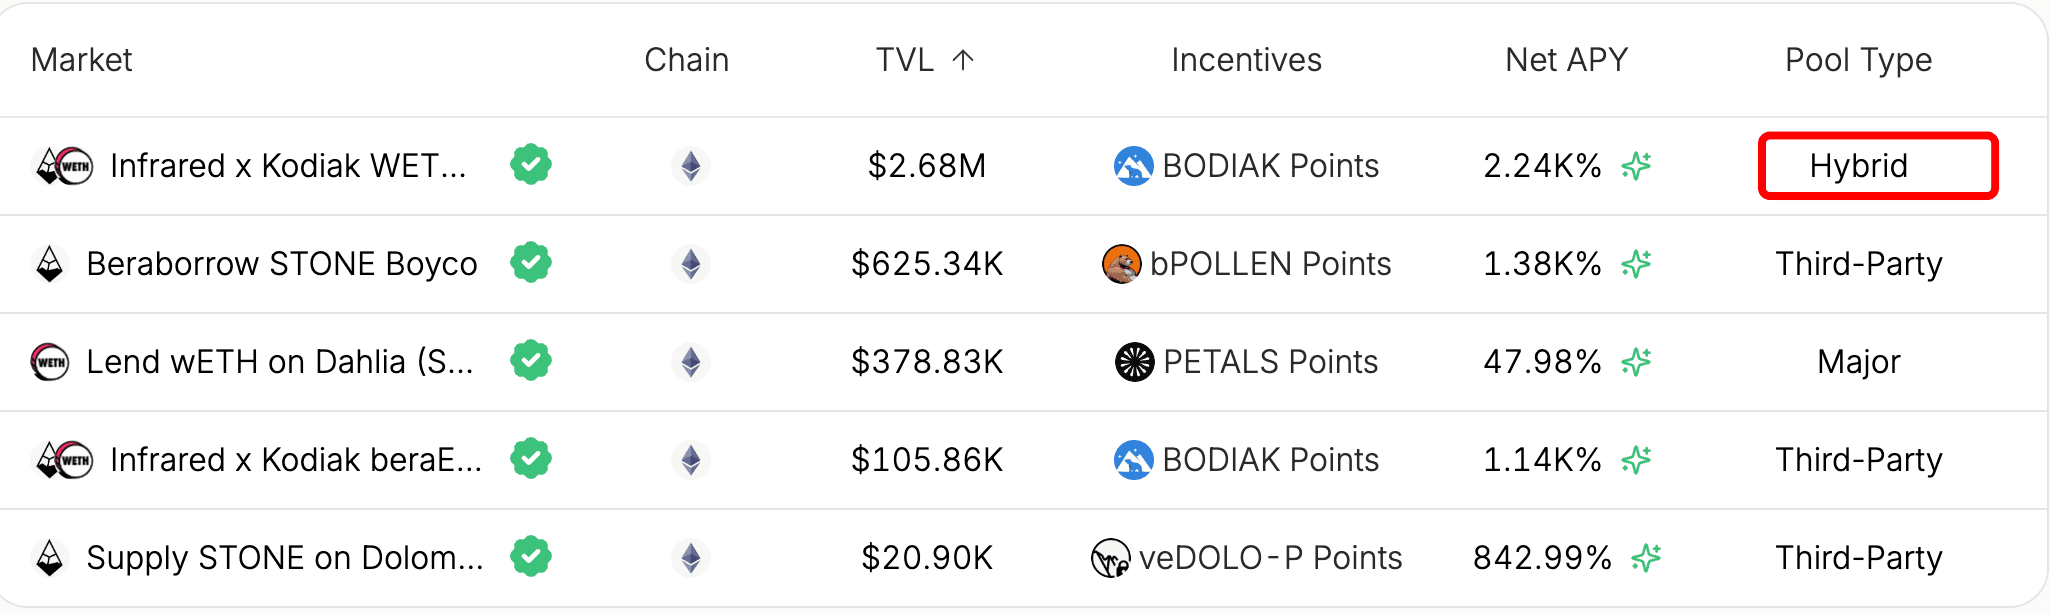
Task: Click the $105.86K TVL value
Action: click(x=927, y=460)
